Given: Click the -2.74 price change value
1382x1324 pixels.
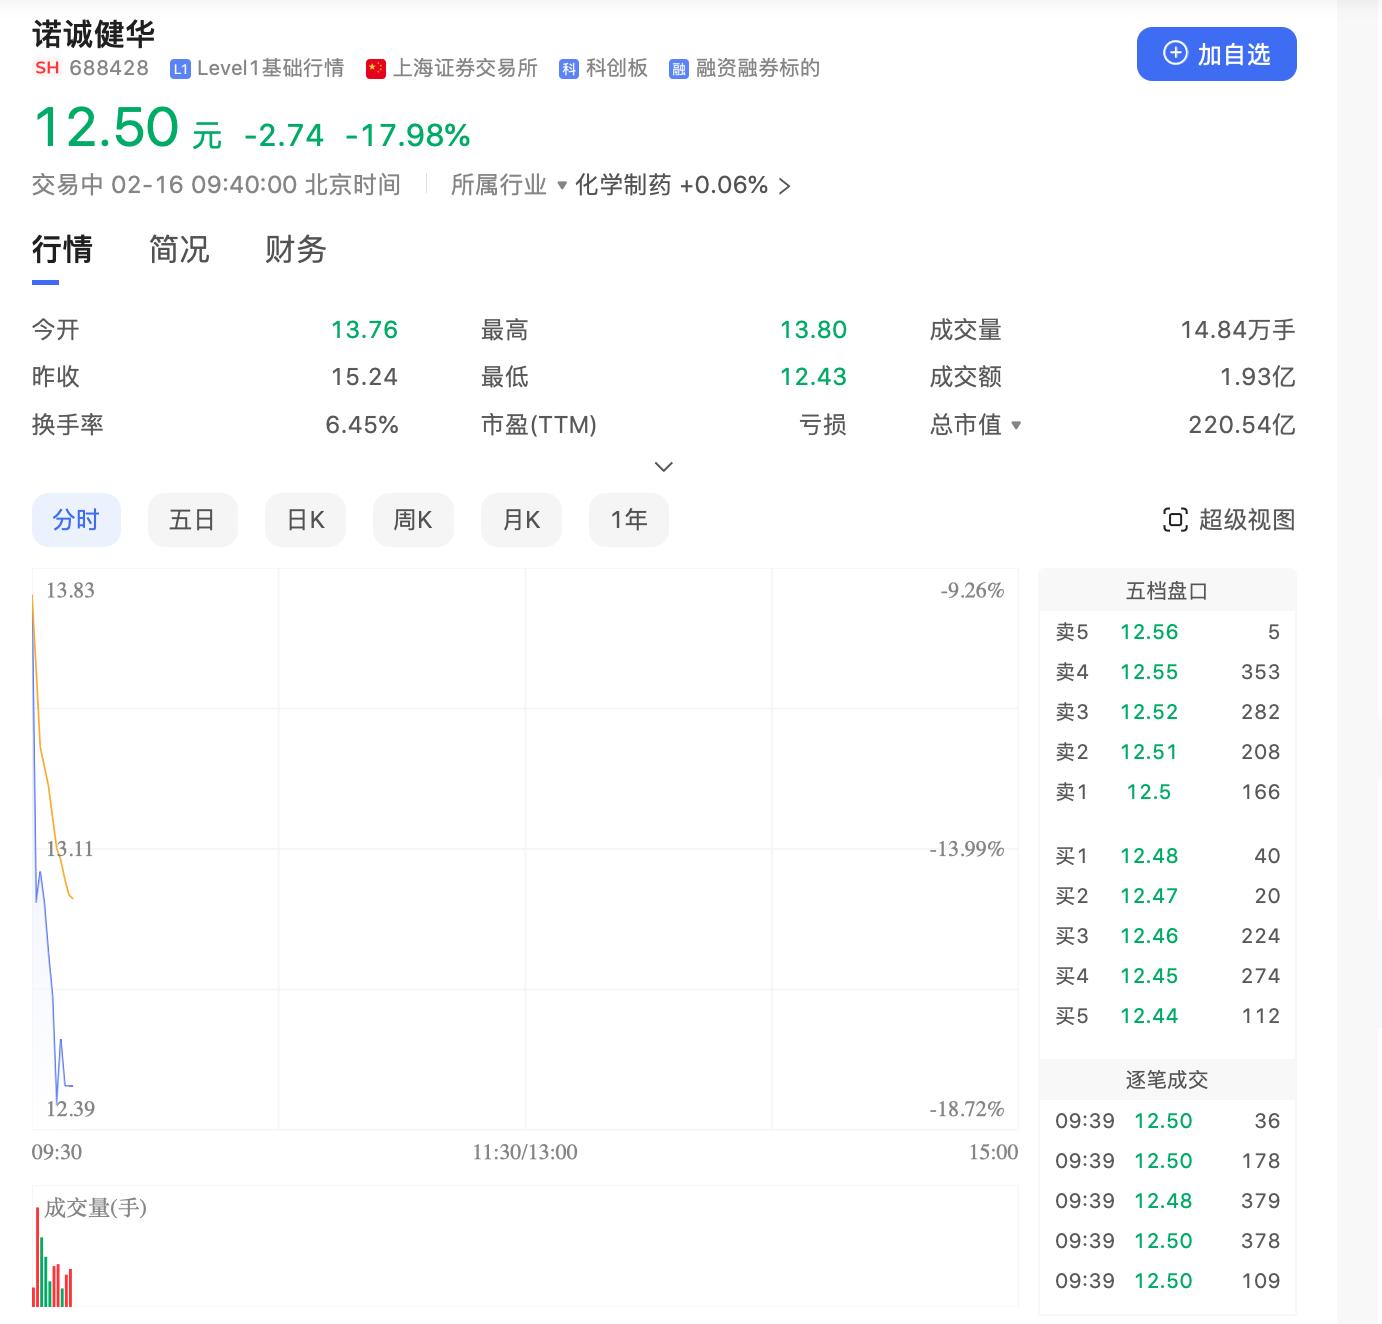Looking at the screenshot, I should coord(284,135).
